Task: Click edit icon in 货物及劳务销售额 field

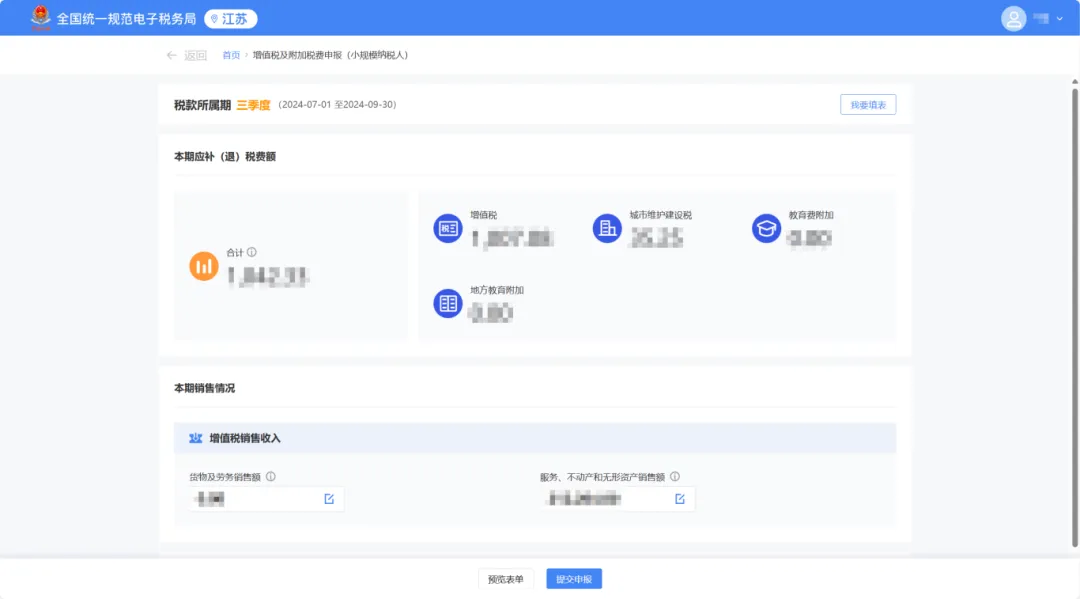Action: [329, 499]
